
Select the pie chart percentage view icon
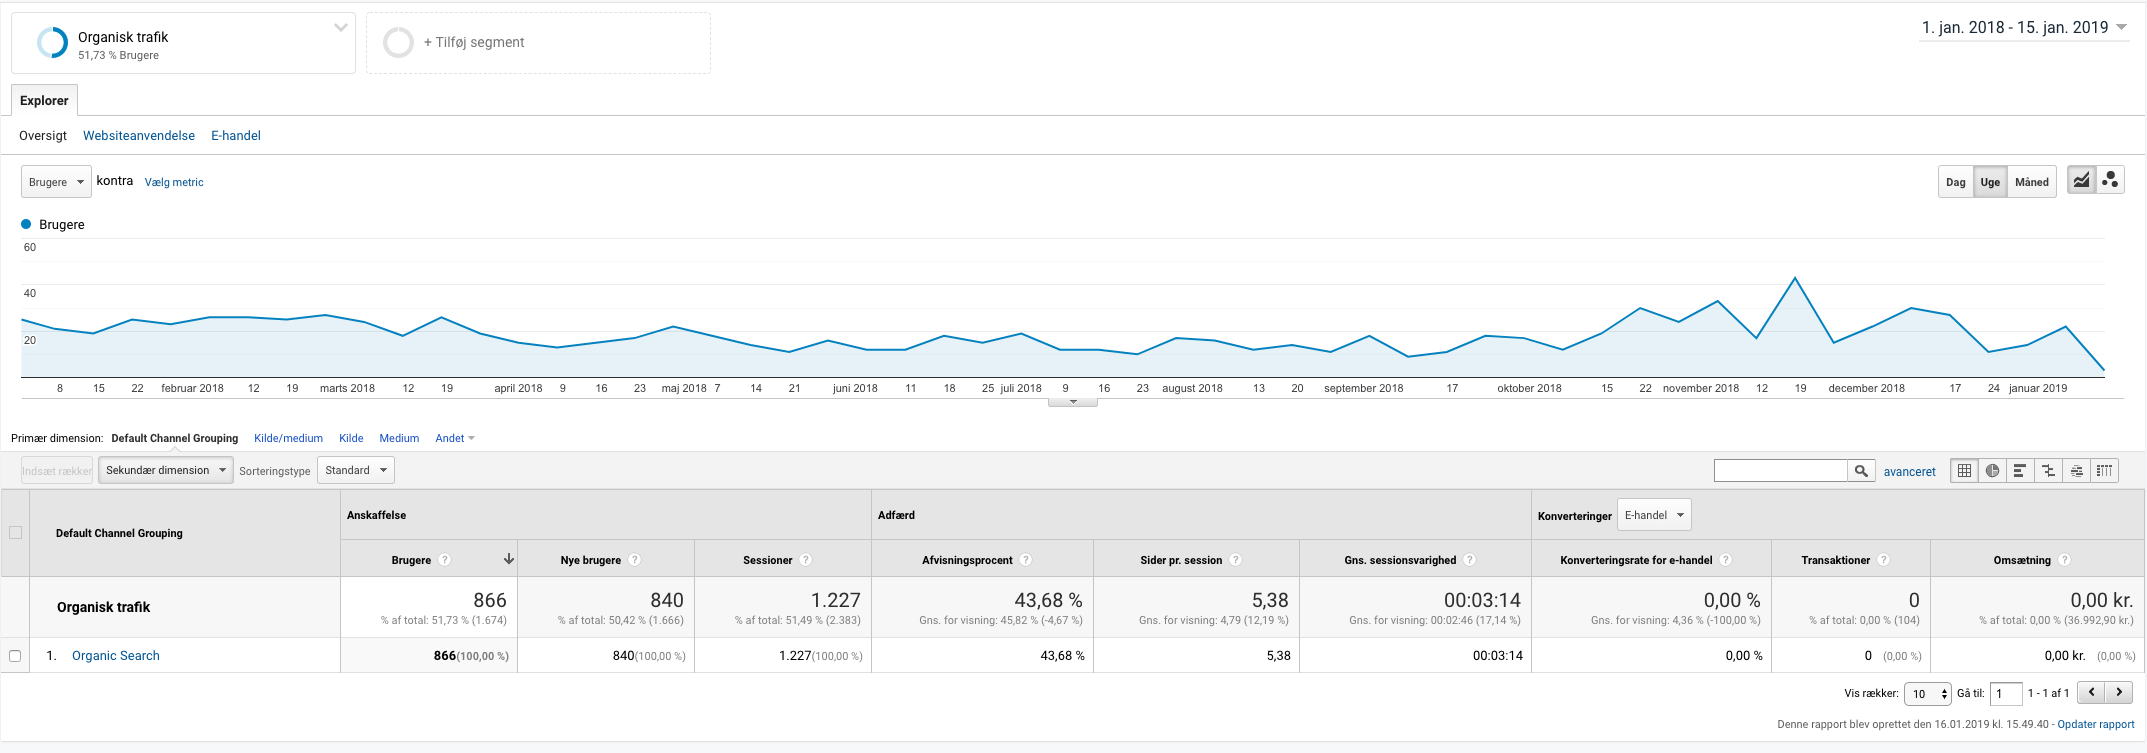coord(1992,471)
